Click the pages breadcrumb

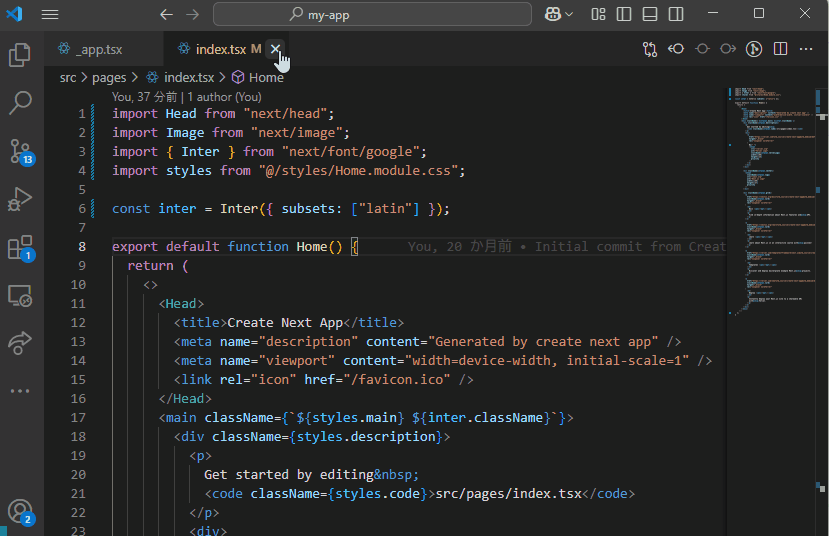coord(109,78)
